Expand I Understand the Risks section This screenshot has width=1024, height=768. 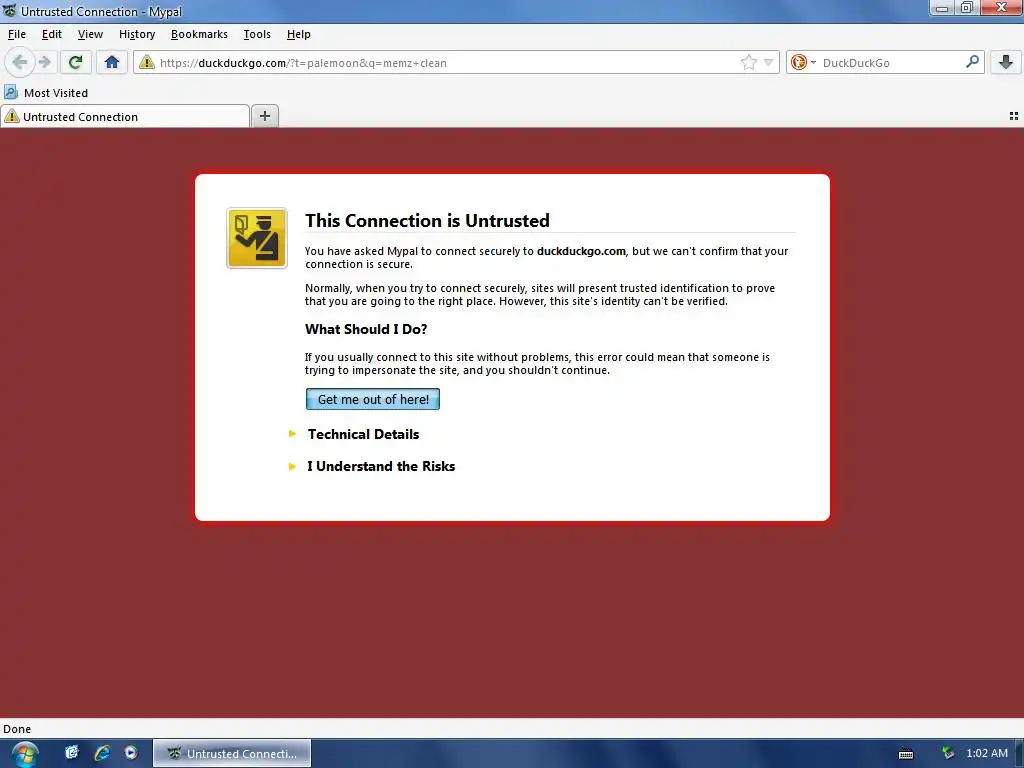(381, 466)
